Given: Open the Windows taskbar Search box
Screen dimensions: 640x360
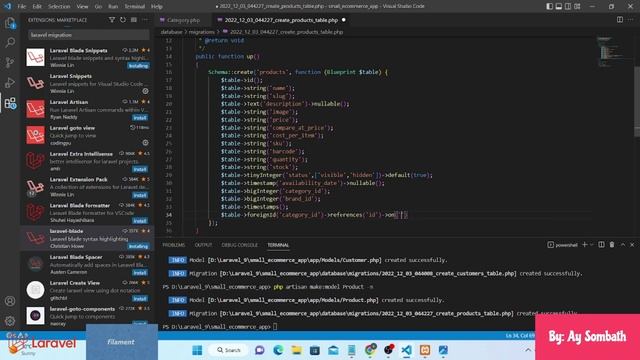Looking at the screenshot, I should coord(229,350).
